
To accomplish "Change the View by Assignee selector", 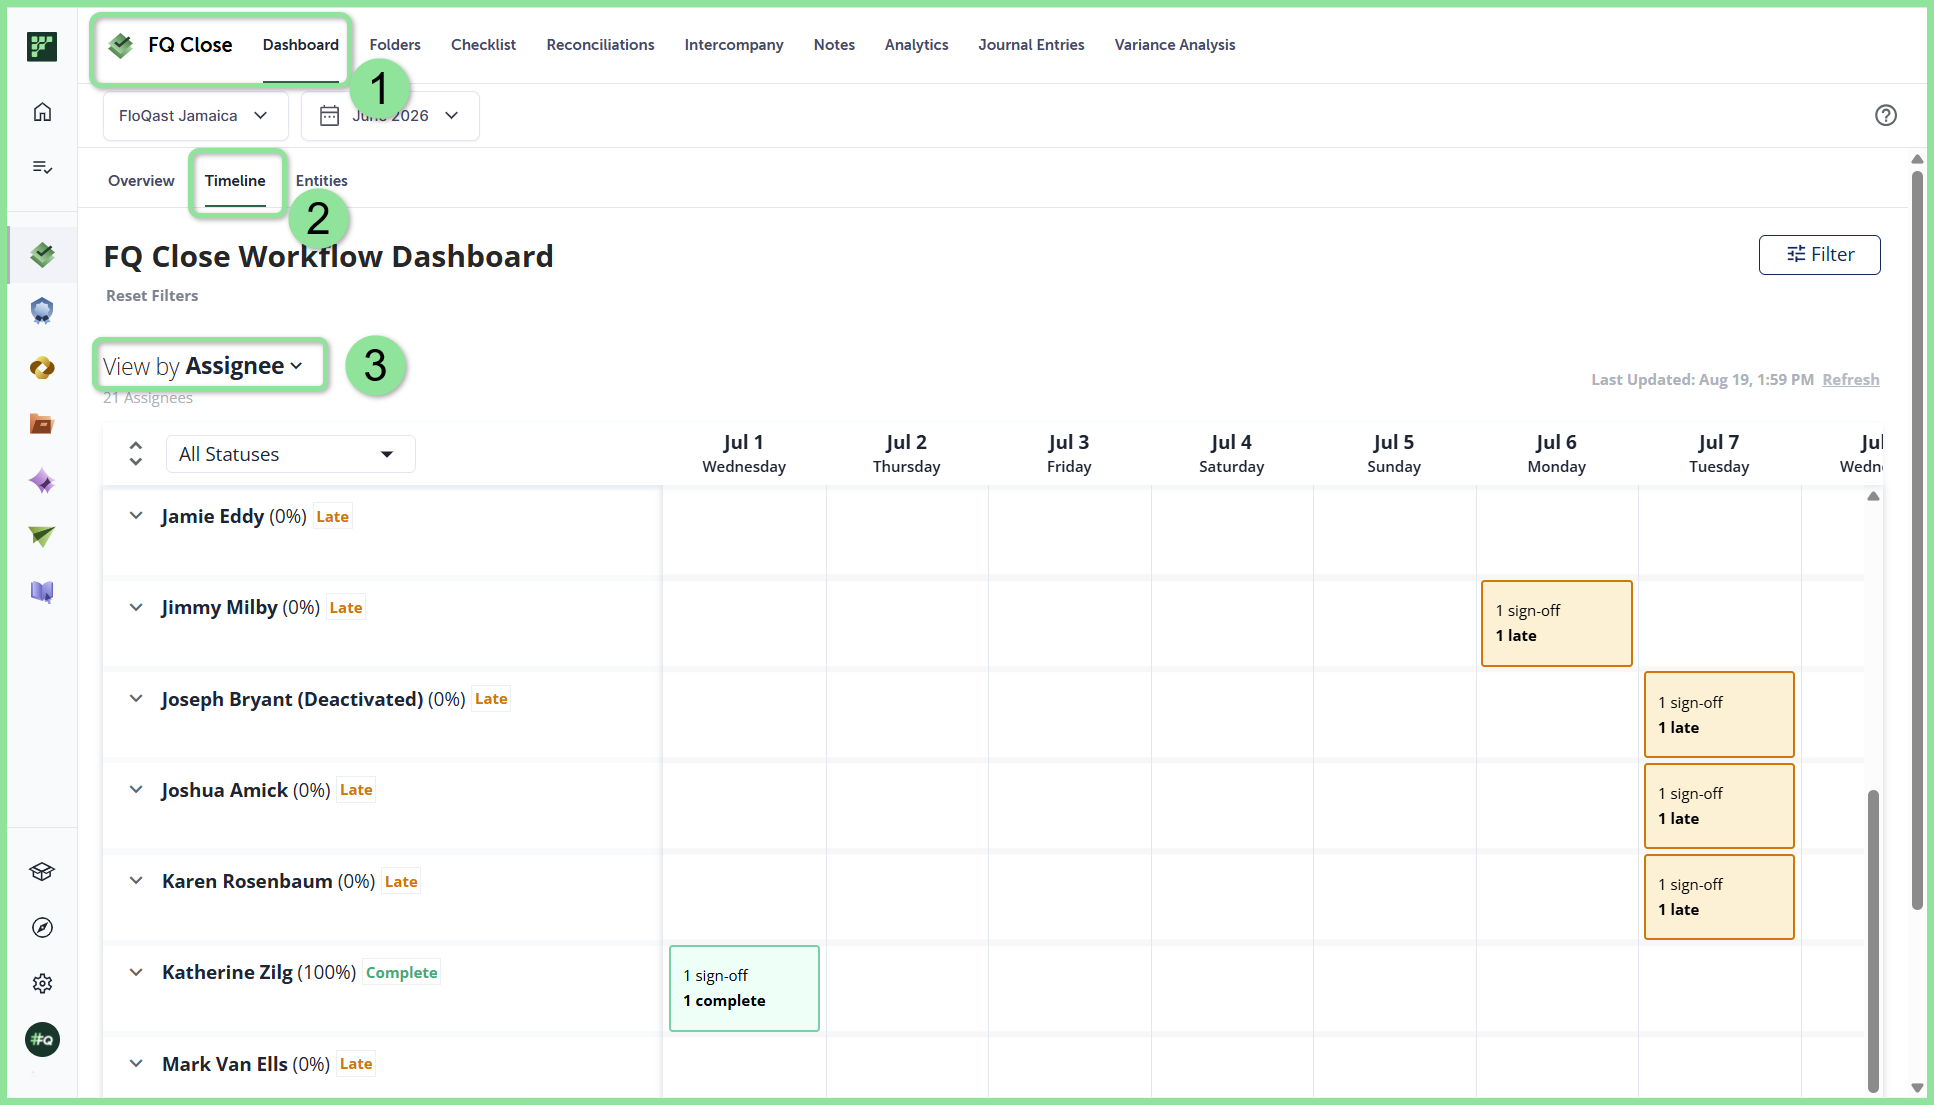I will point(203,366).
